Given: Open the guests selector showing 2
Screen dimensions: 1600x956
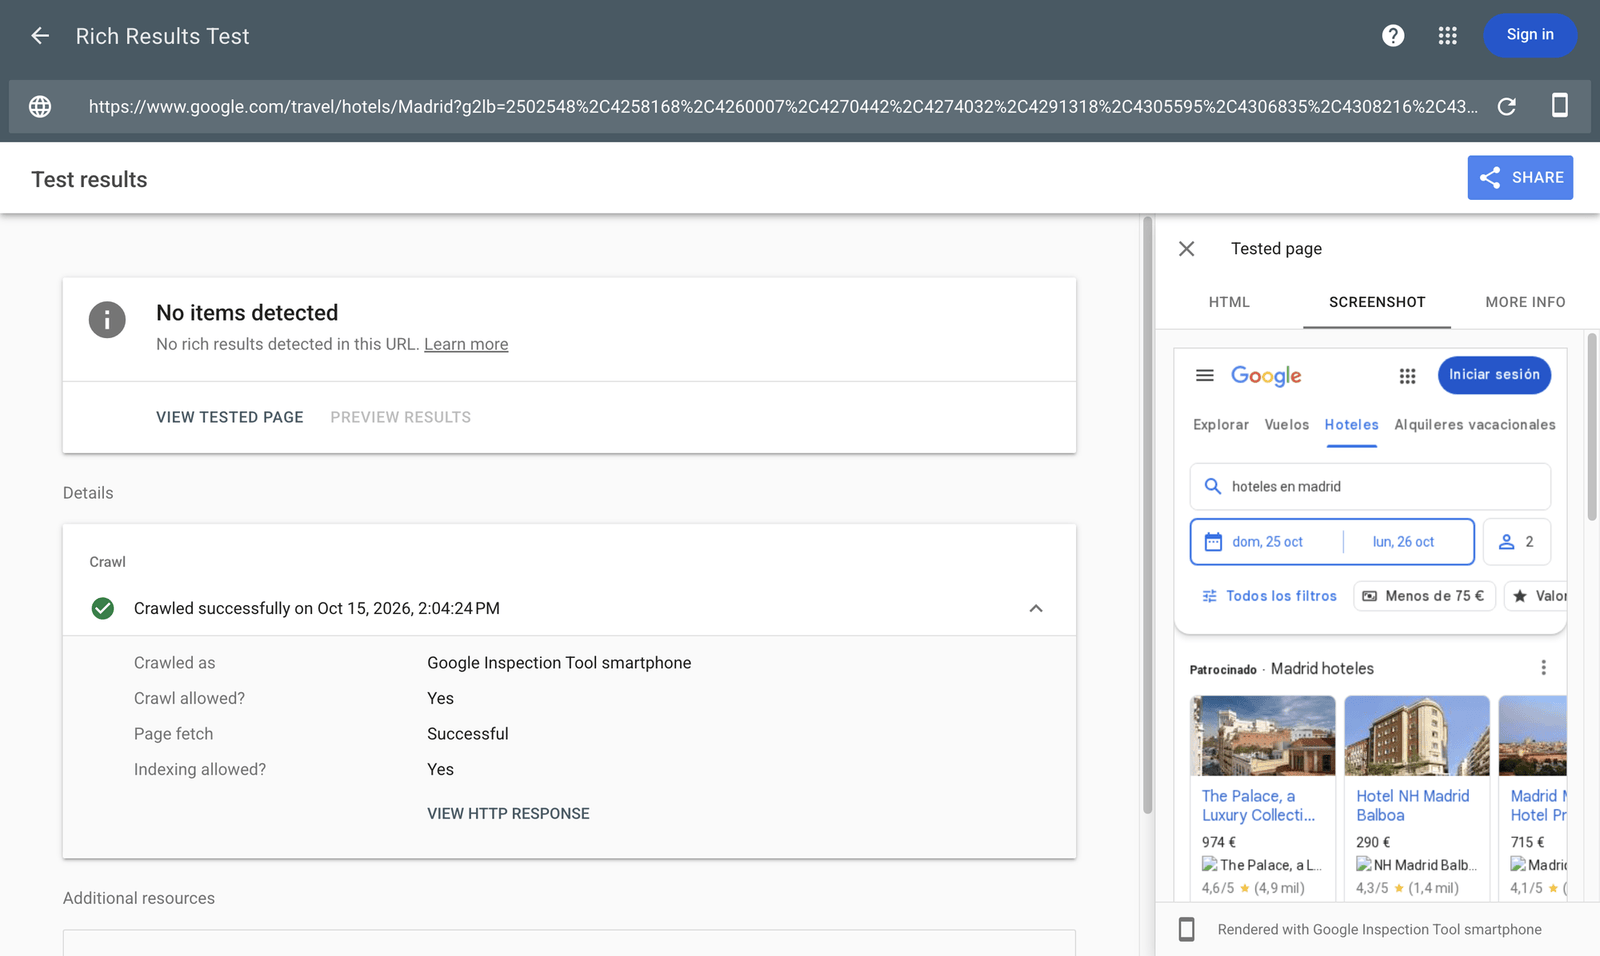Looking at the screenshot, I should coord(1516,542).
